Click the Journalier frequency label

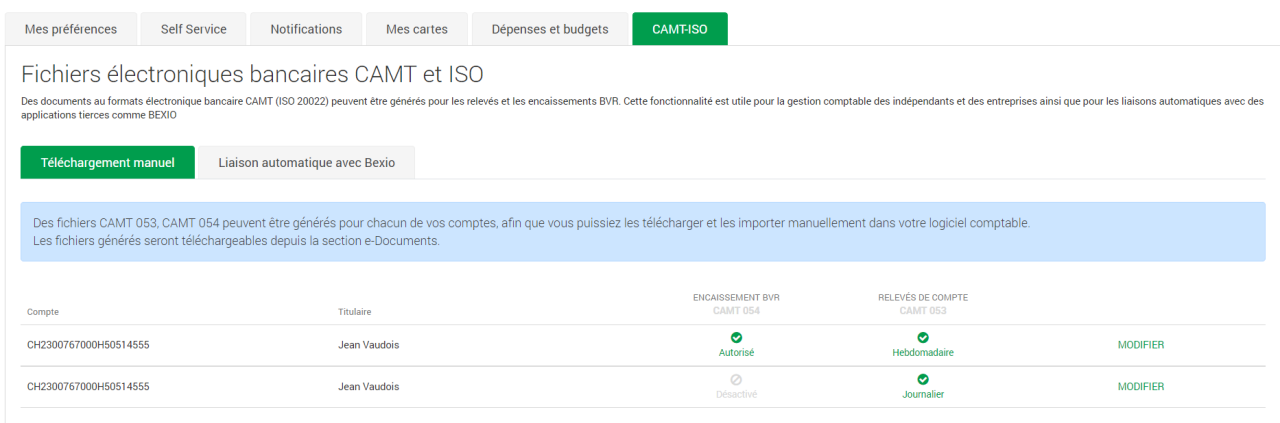pyautogui.click(x=923, y=394)
